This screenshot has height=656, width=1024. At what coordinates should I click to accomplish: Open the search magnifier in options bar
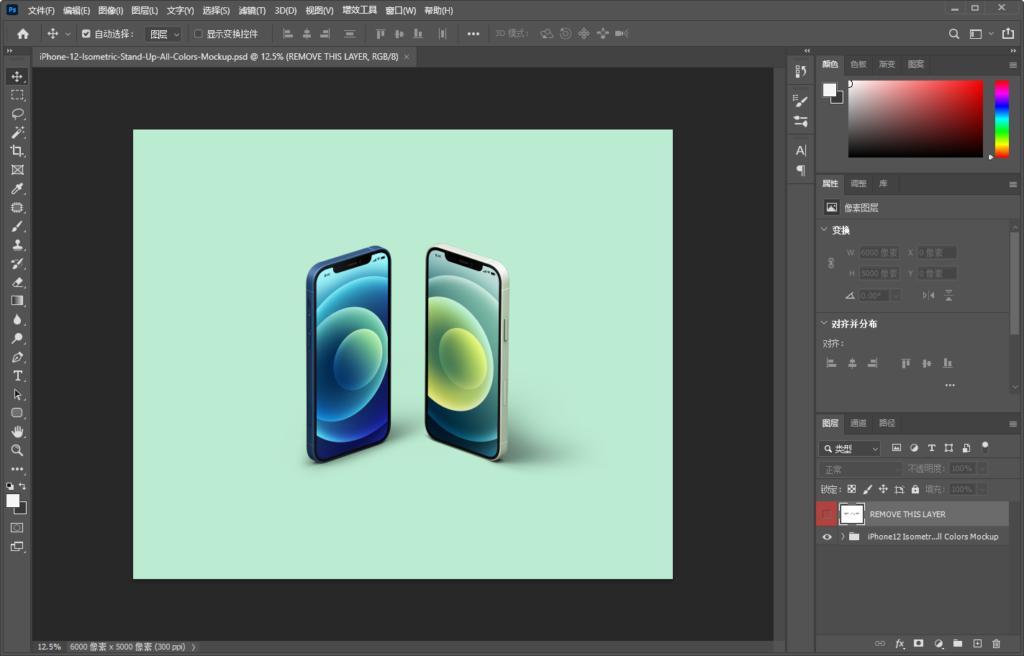pyautogui.click(x=954, y=34)
